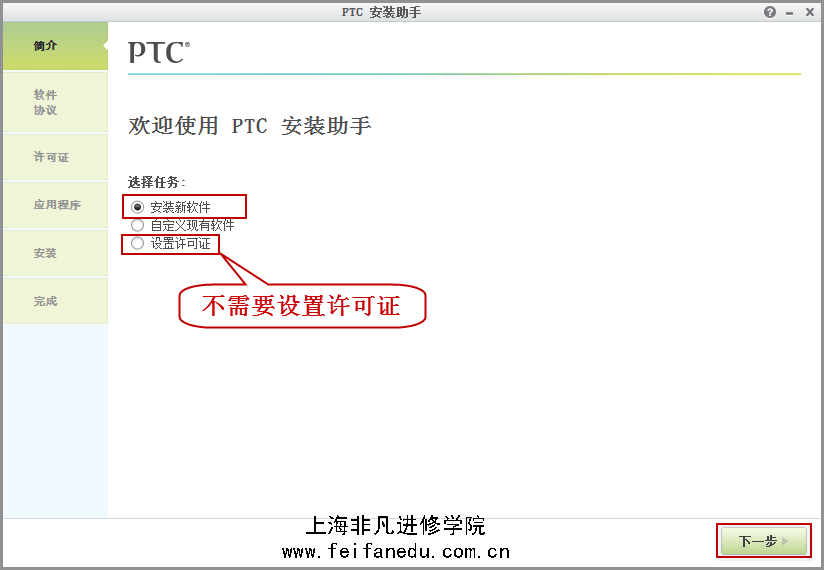Image resolution: width=824 pixels, height=570 pixels.
Task: Click the 下一步 button
Action: (x=764, y=541)
